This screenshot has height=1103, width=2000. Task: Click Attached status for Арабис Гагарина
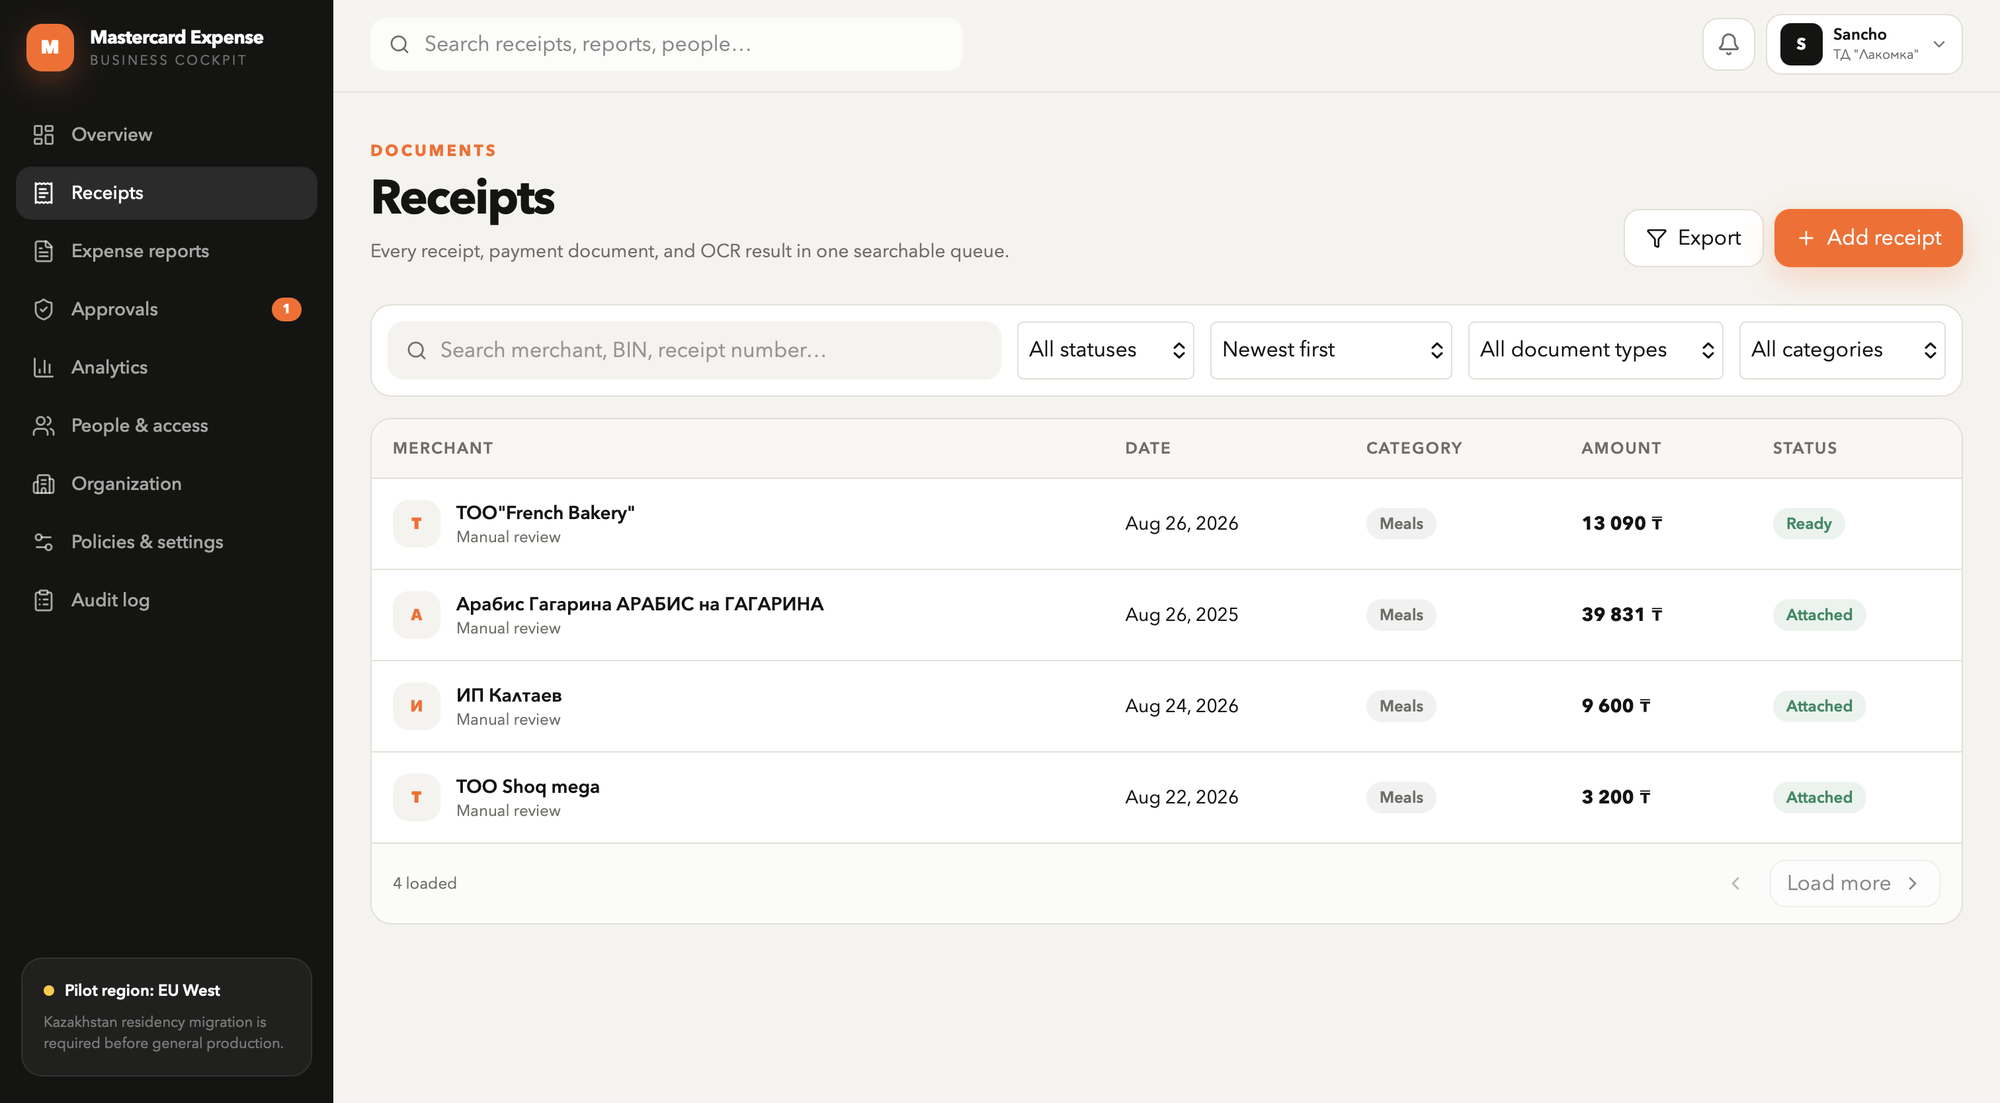1819,615
